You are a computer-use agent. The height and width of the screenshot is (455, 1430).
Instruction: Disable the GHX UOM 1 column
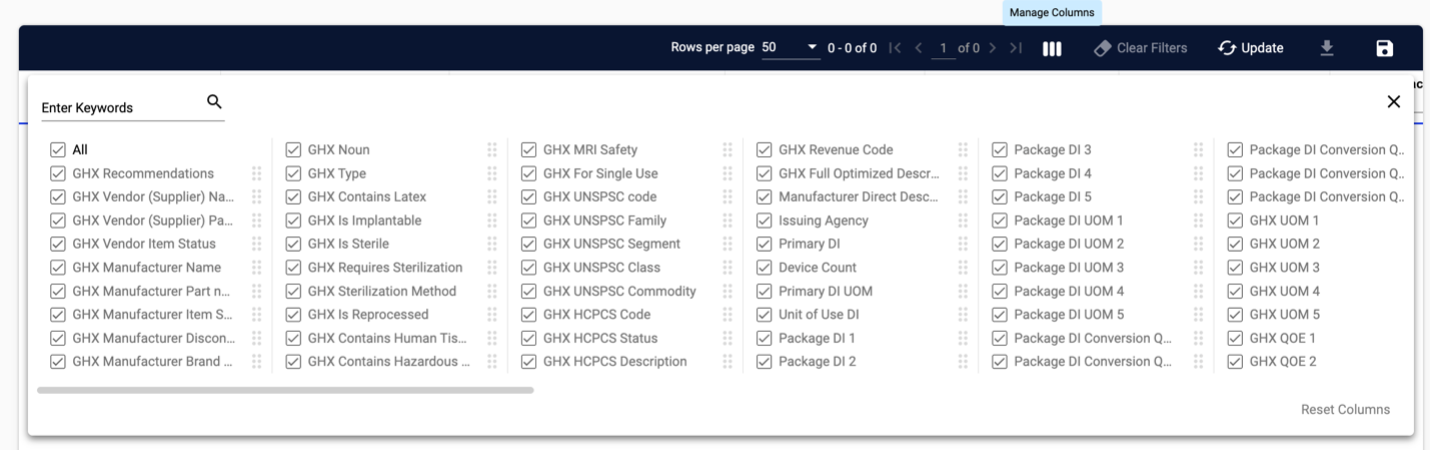coord(1235,220)
